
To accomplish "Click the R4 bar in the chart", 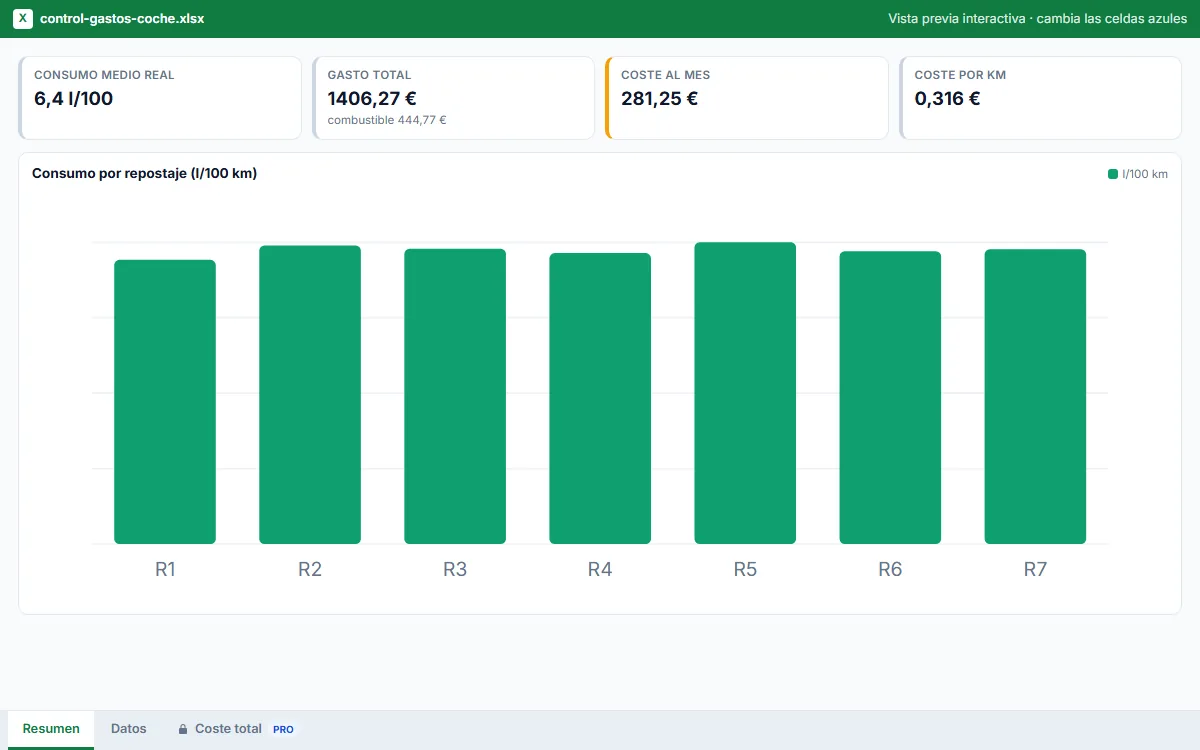I will 600,398.
